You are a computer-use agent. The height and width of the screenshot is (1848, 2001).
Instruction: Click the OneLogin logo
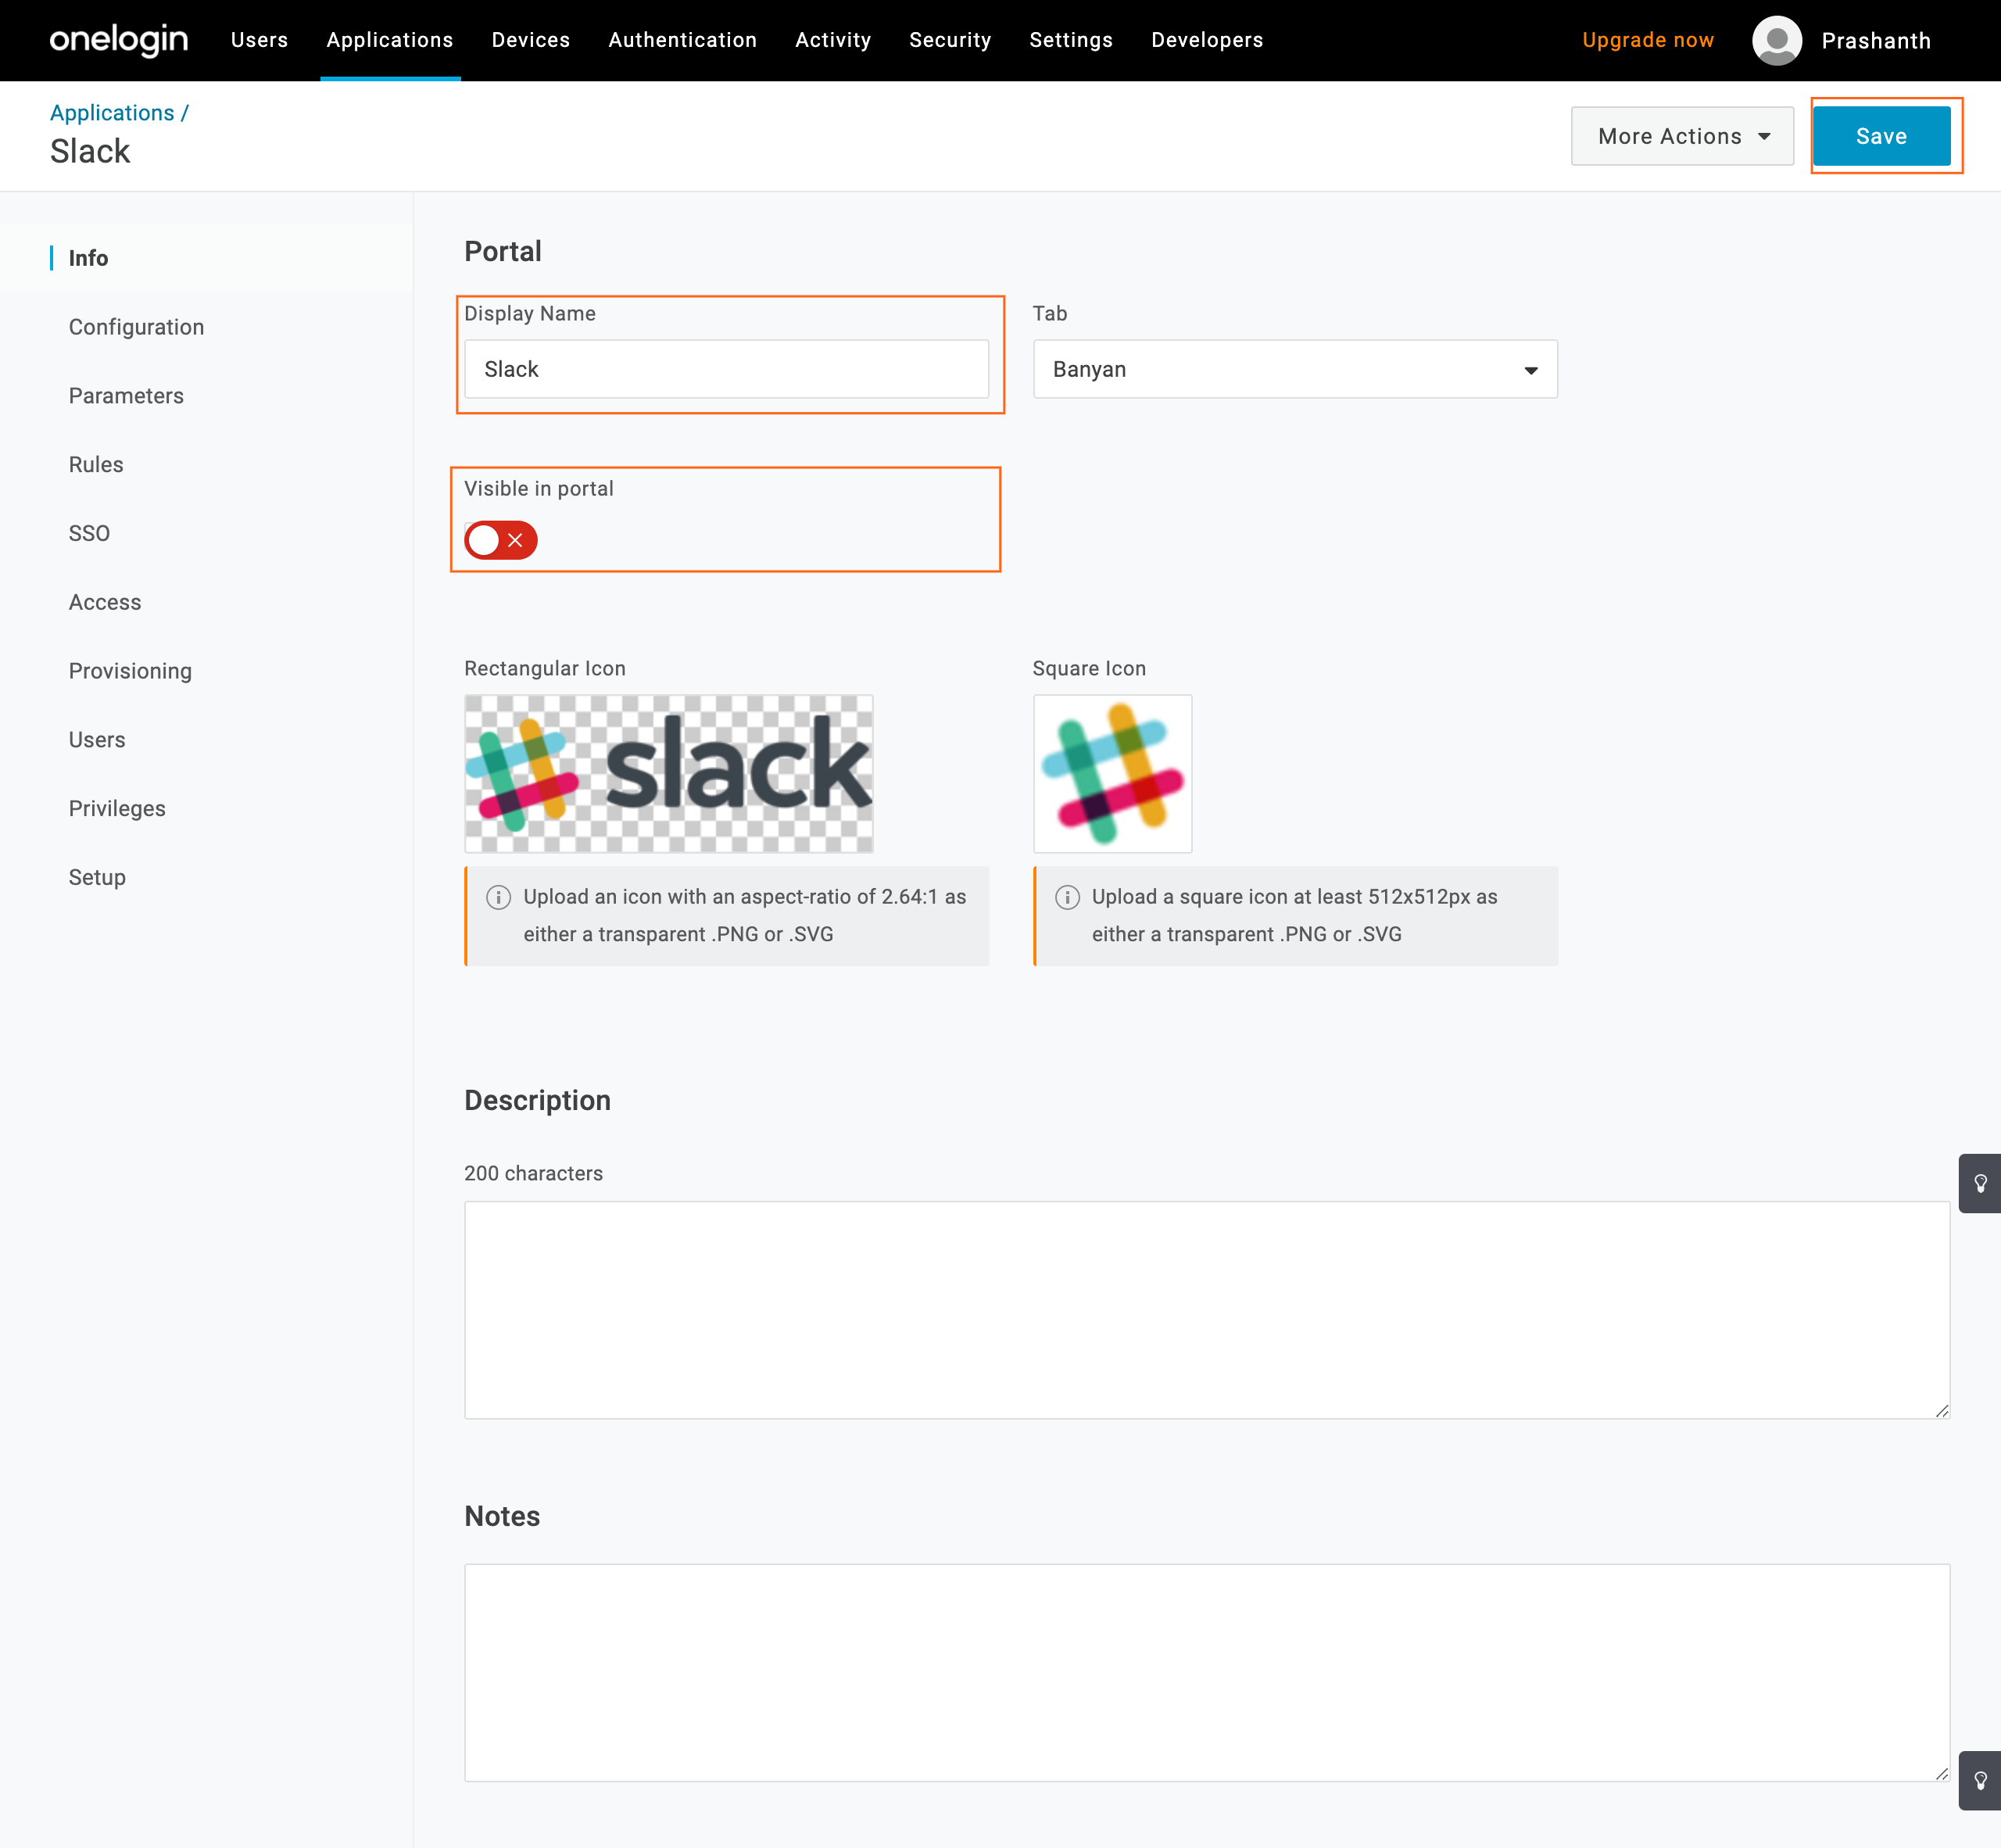coord(118,40)
